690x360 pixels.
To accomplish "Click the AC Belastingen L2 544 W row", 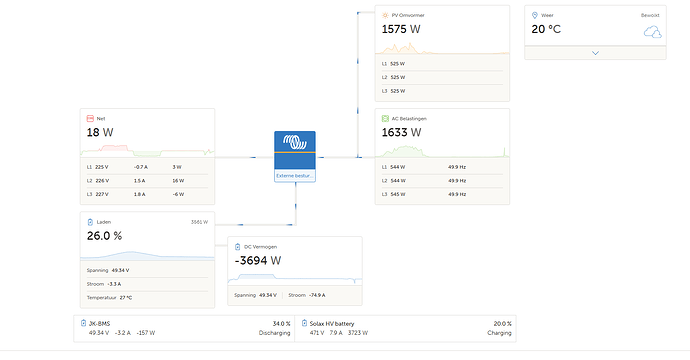I will 442,181.
